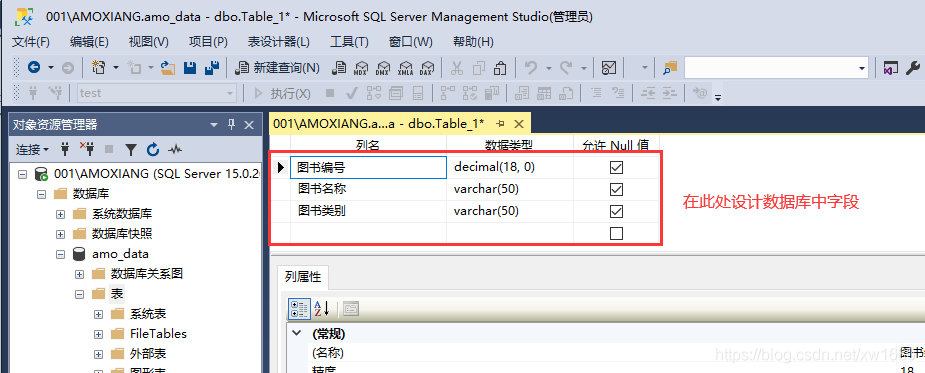Open the 表设计器(L) menu
925x373 pixels.
tap(278, 42)
